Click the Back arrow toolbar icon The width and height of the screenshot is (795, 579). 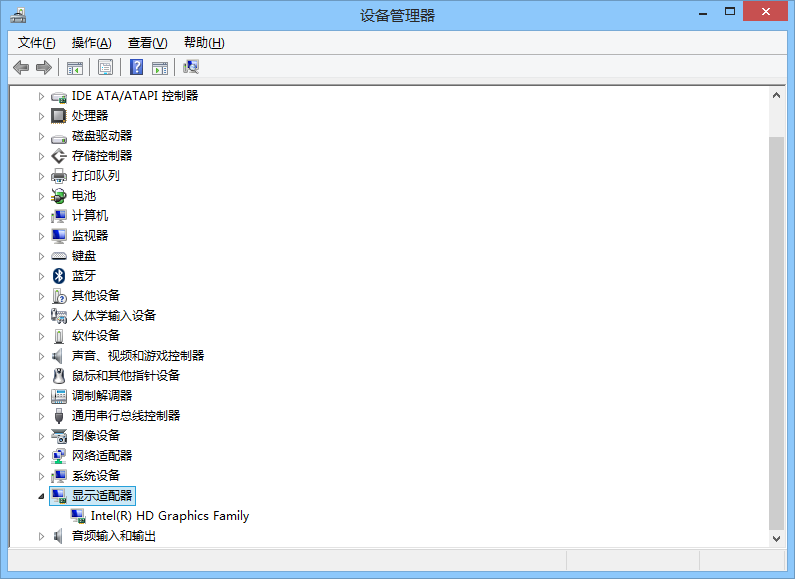pos(21,67)
